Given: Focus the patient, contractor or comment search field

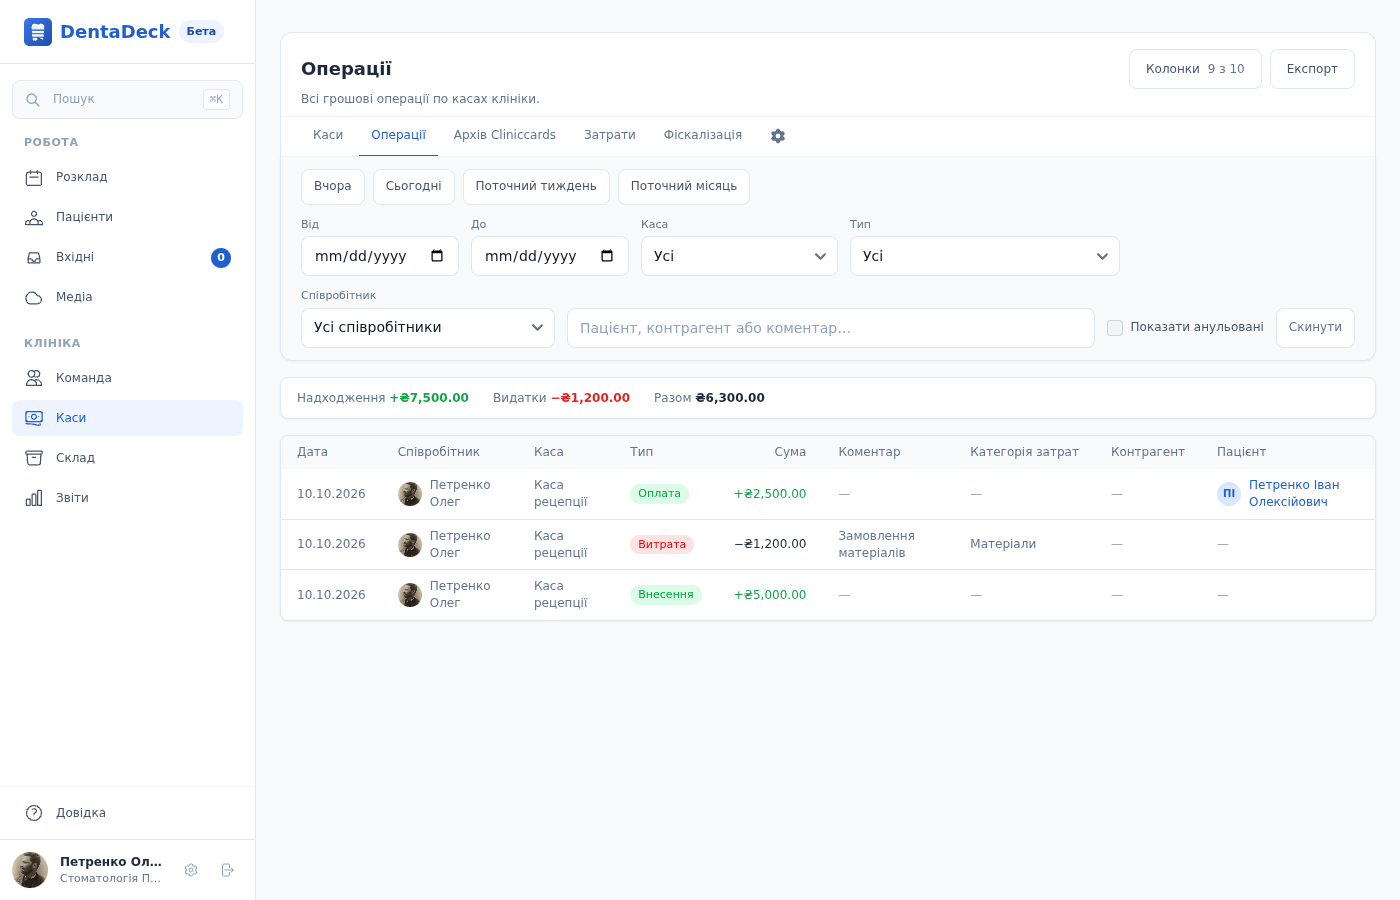Looking at the screenshot, I should coord(831,328).
